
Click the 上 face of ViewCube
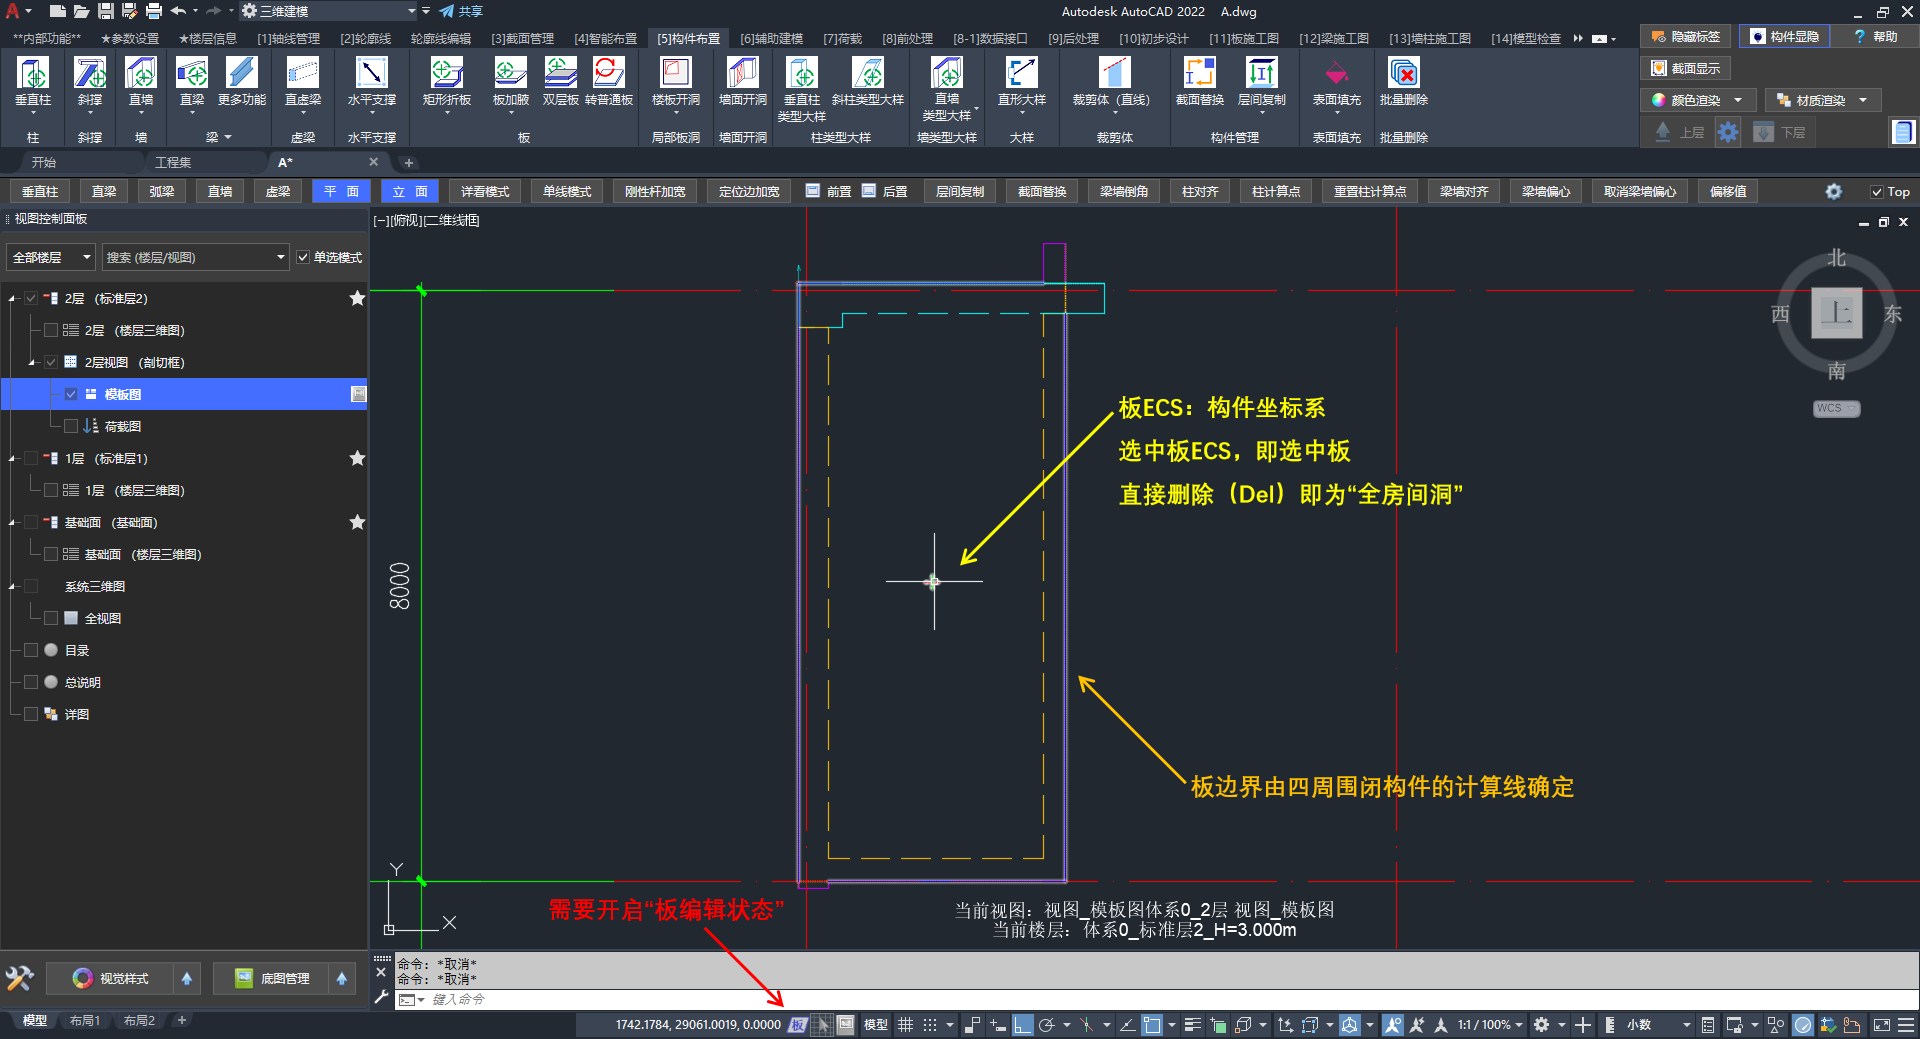pyautogui.click(x=1836, y=313)
